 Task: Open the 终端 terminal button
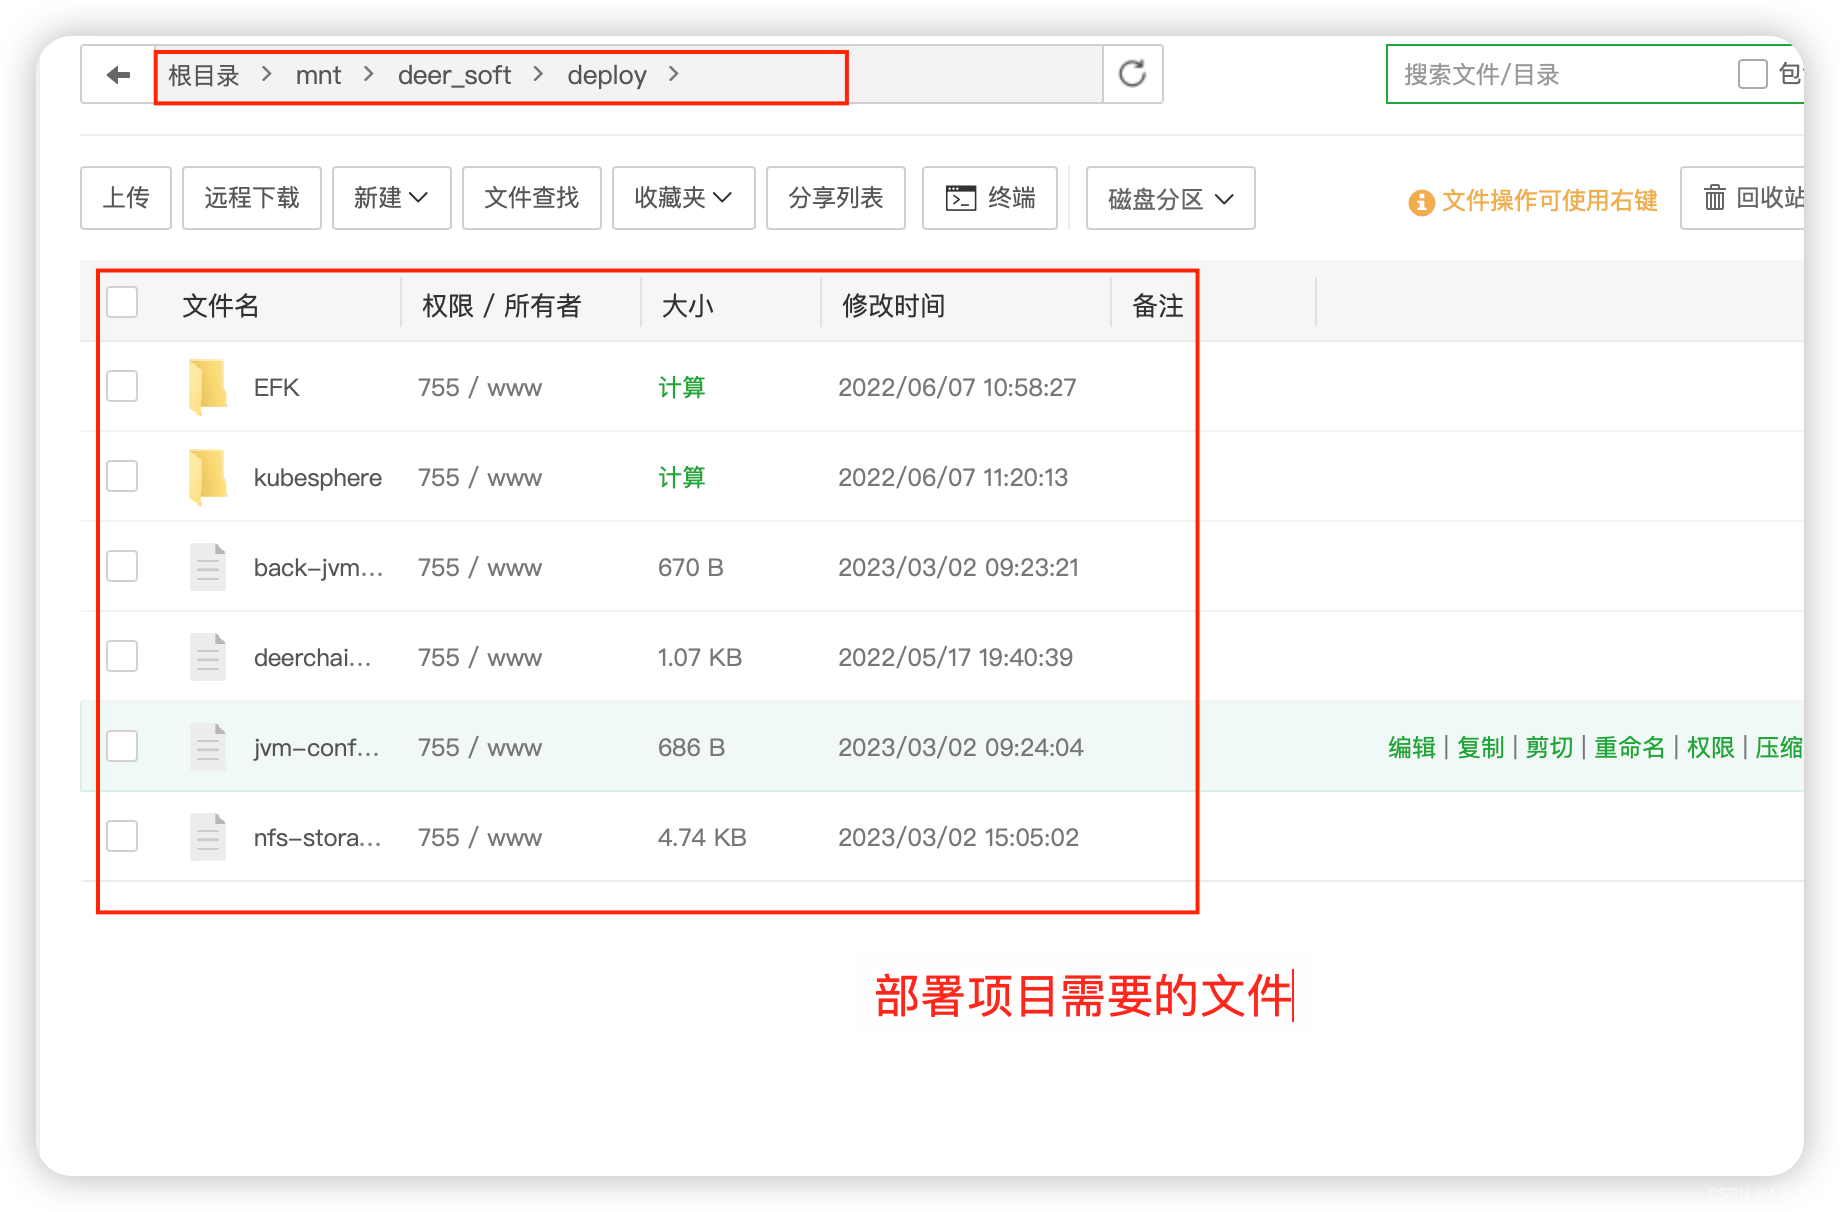(990, 198)
